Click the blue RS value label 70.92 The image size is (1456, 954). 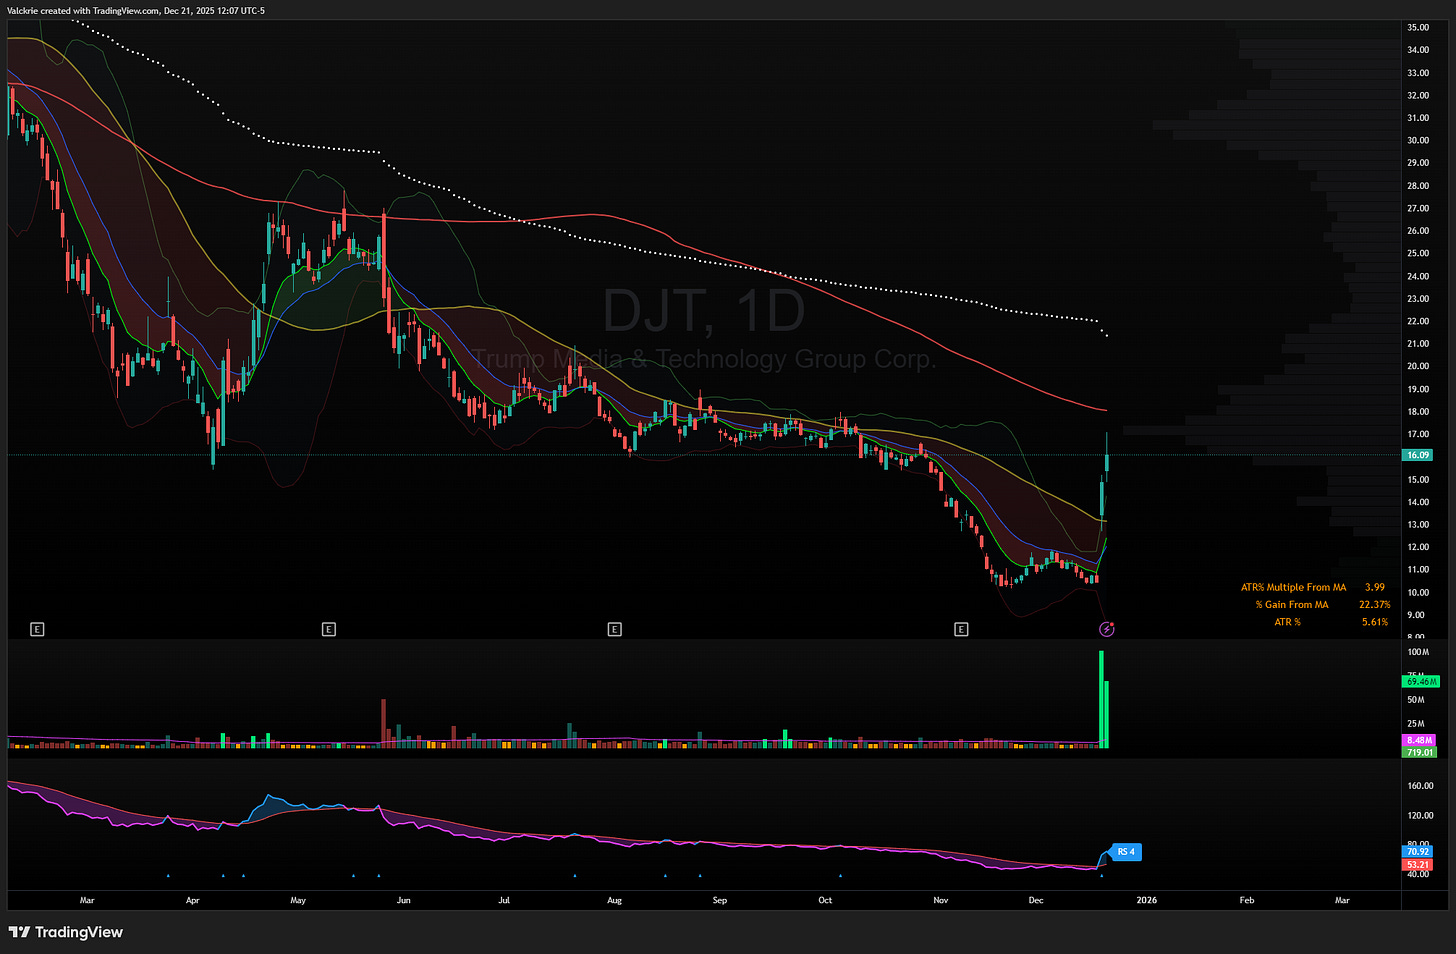(1418, 852)
